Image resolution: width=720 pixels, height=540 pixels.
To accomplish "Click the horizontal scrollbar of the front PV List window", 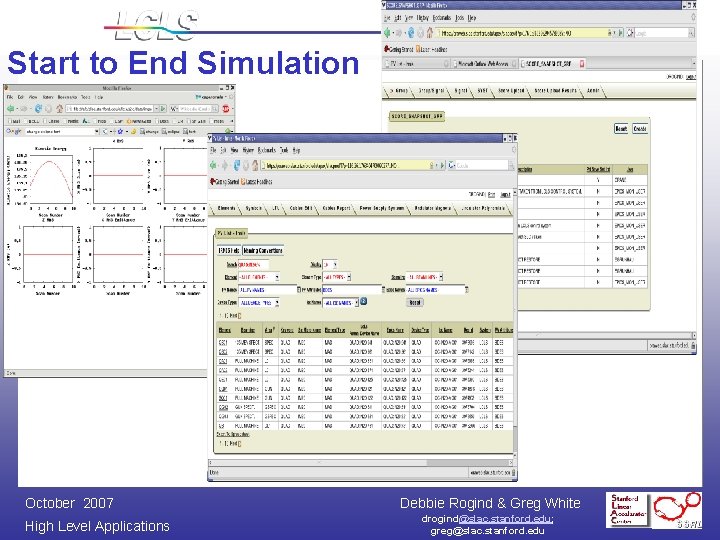I will coord(360,462).
